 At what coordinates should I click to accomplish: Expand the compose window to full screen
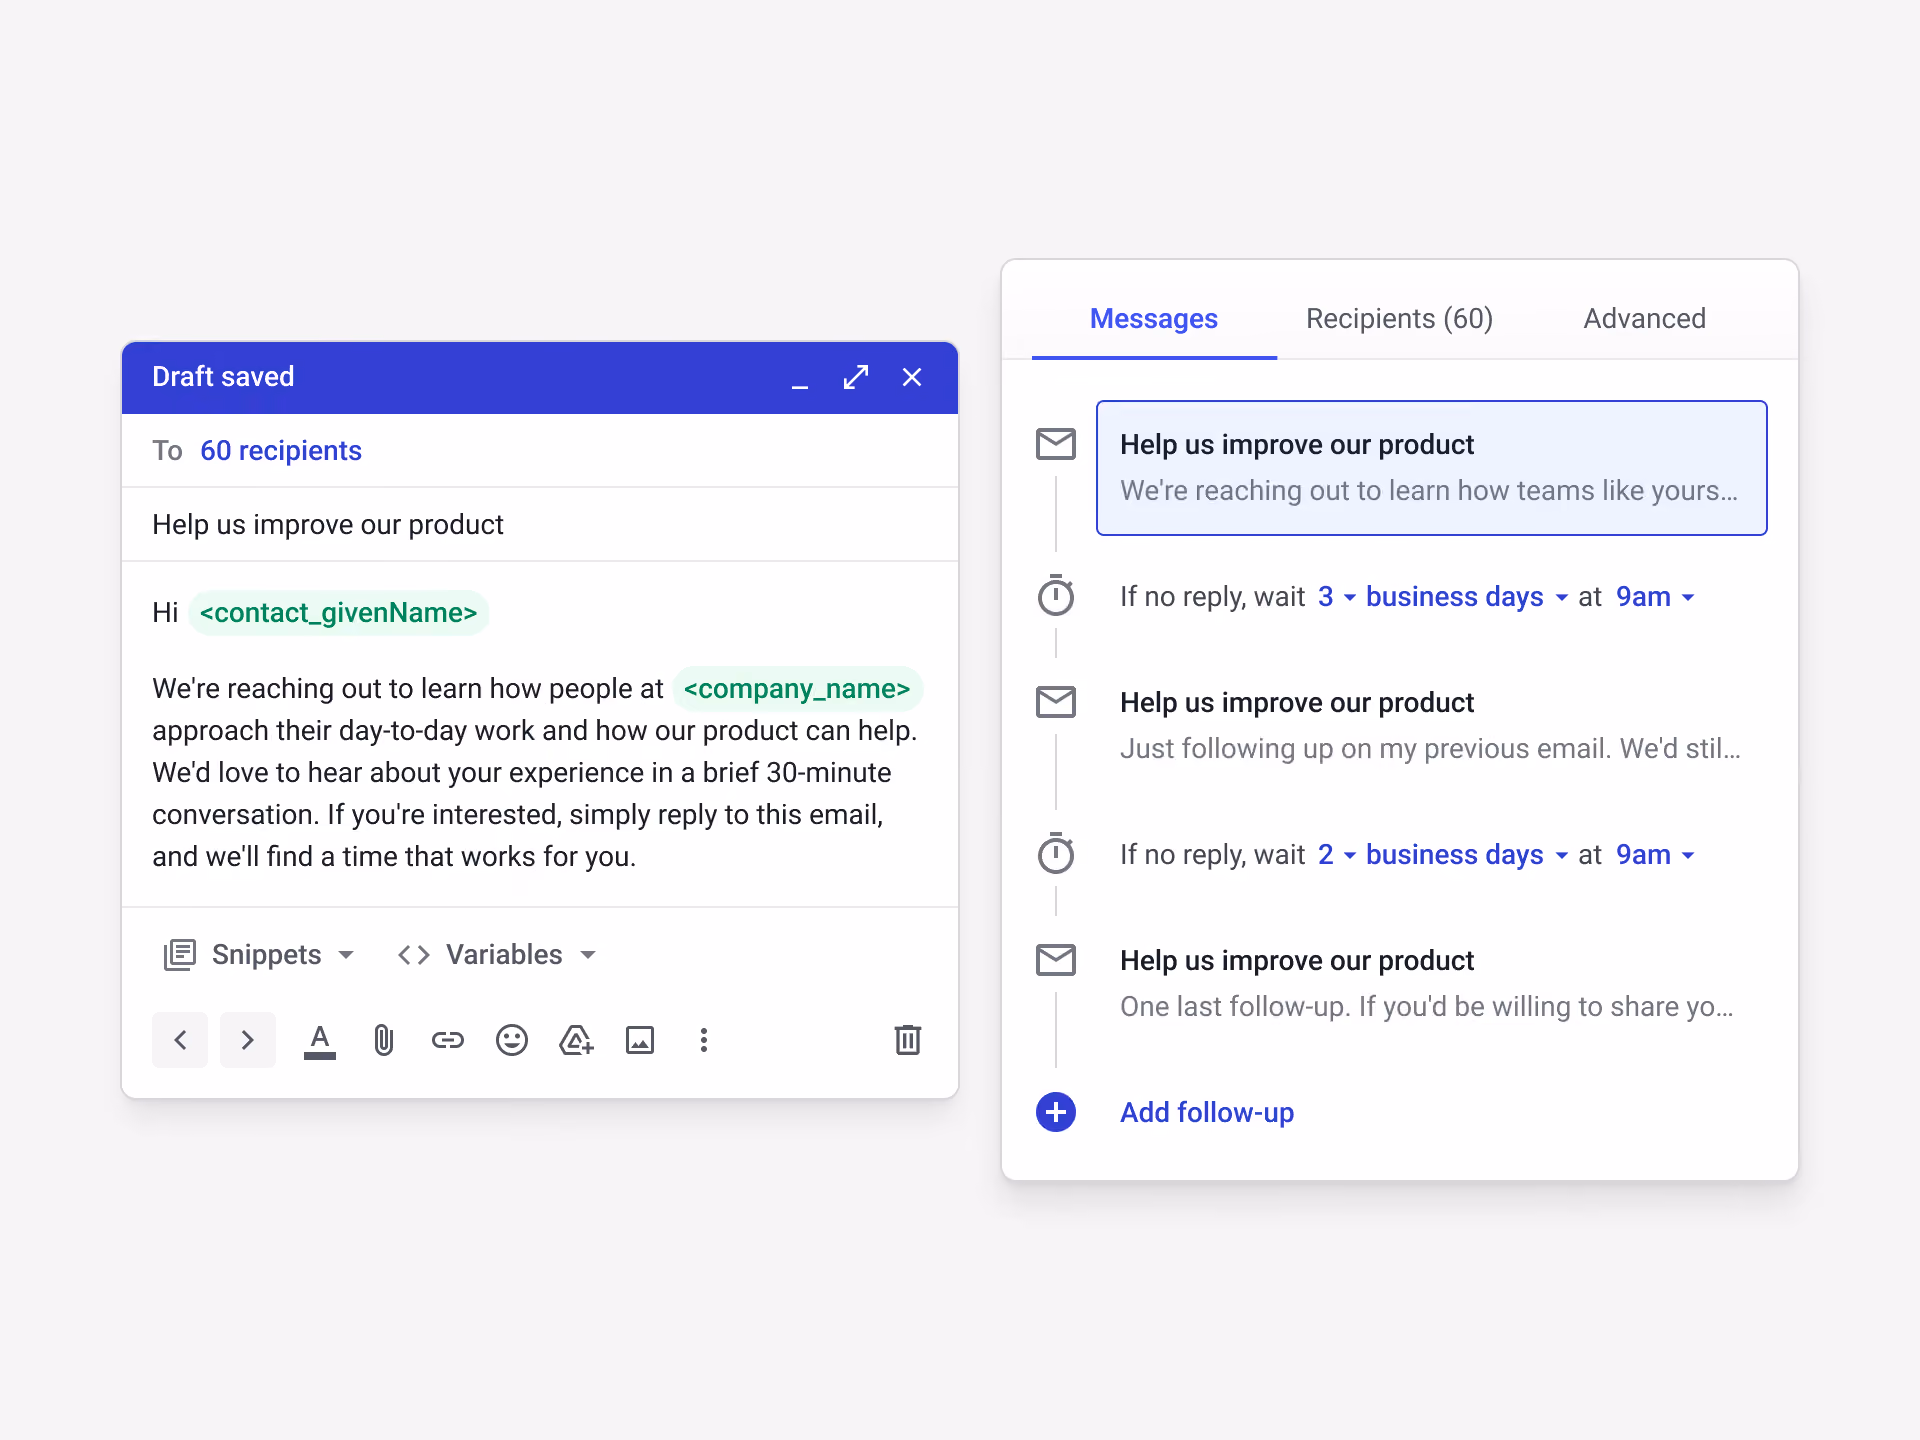(x=856, y=377)
